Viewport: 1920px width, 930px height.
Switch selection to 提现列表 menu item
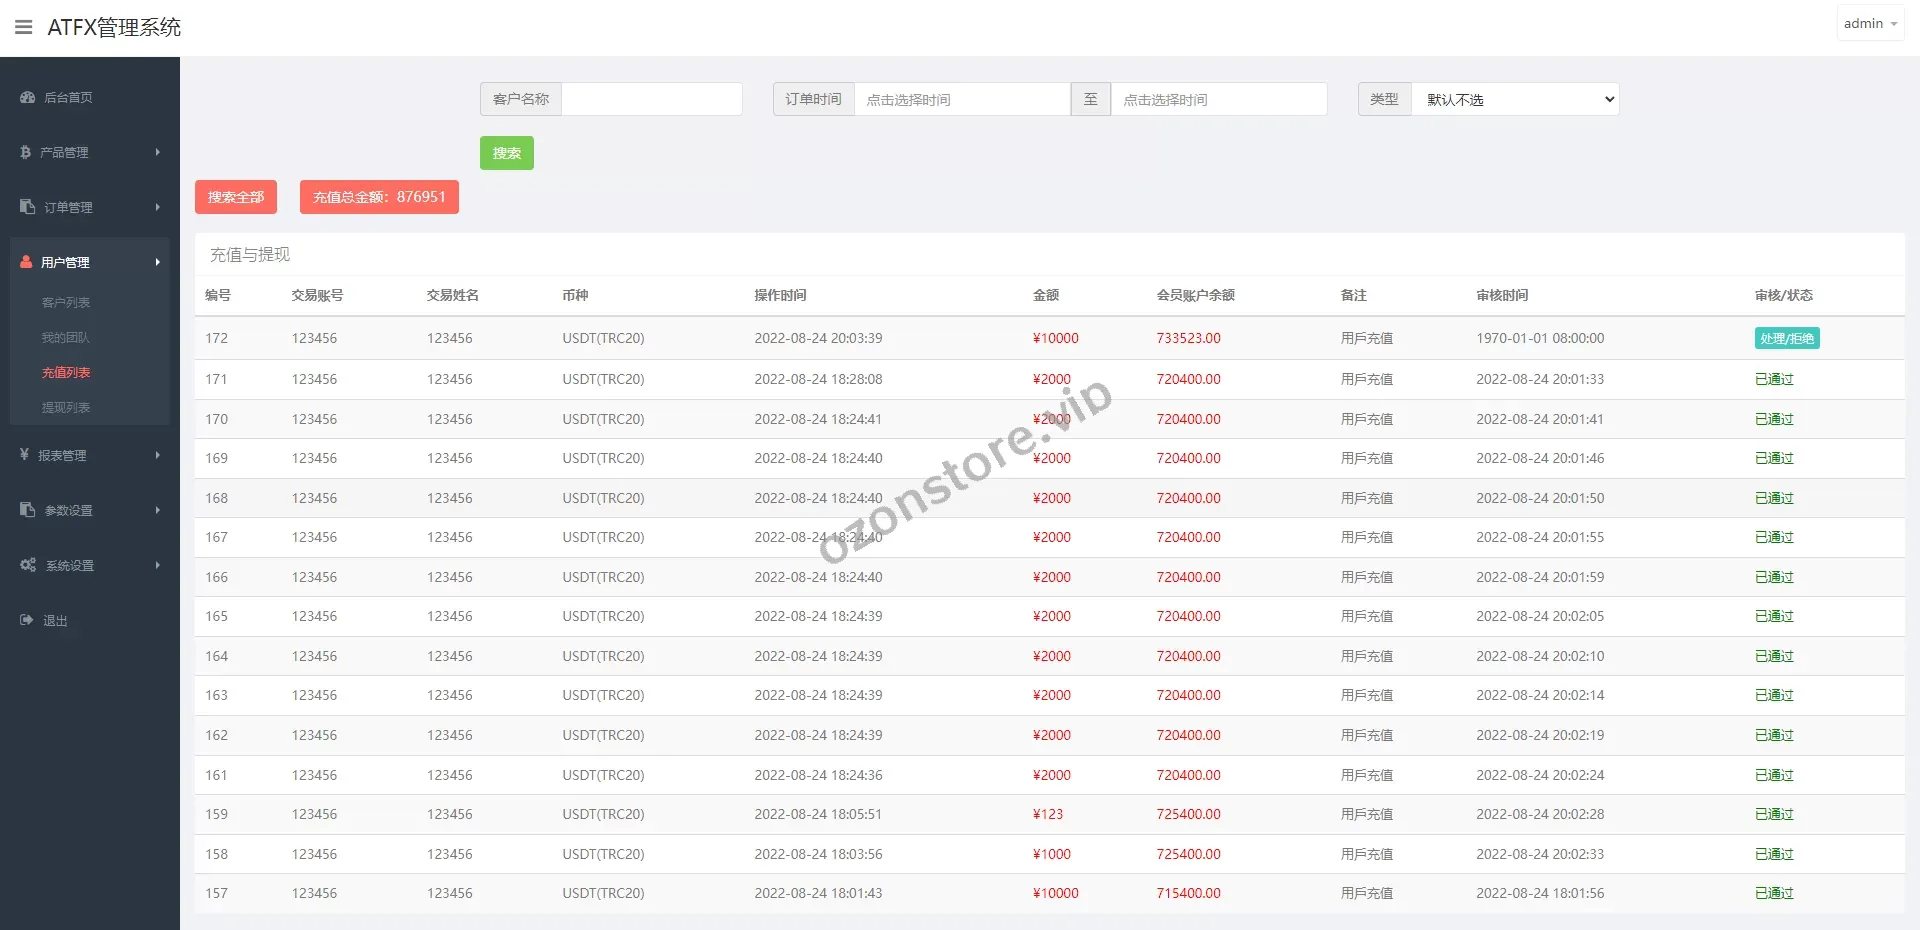coord(68,407)
